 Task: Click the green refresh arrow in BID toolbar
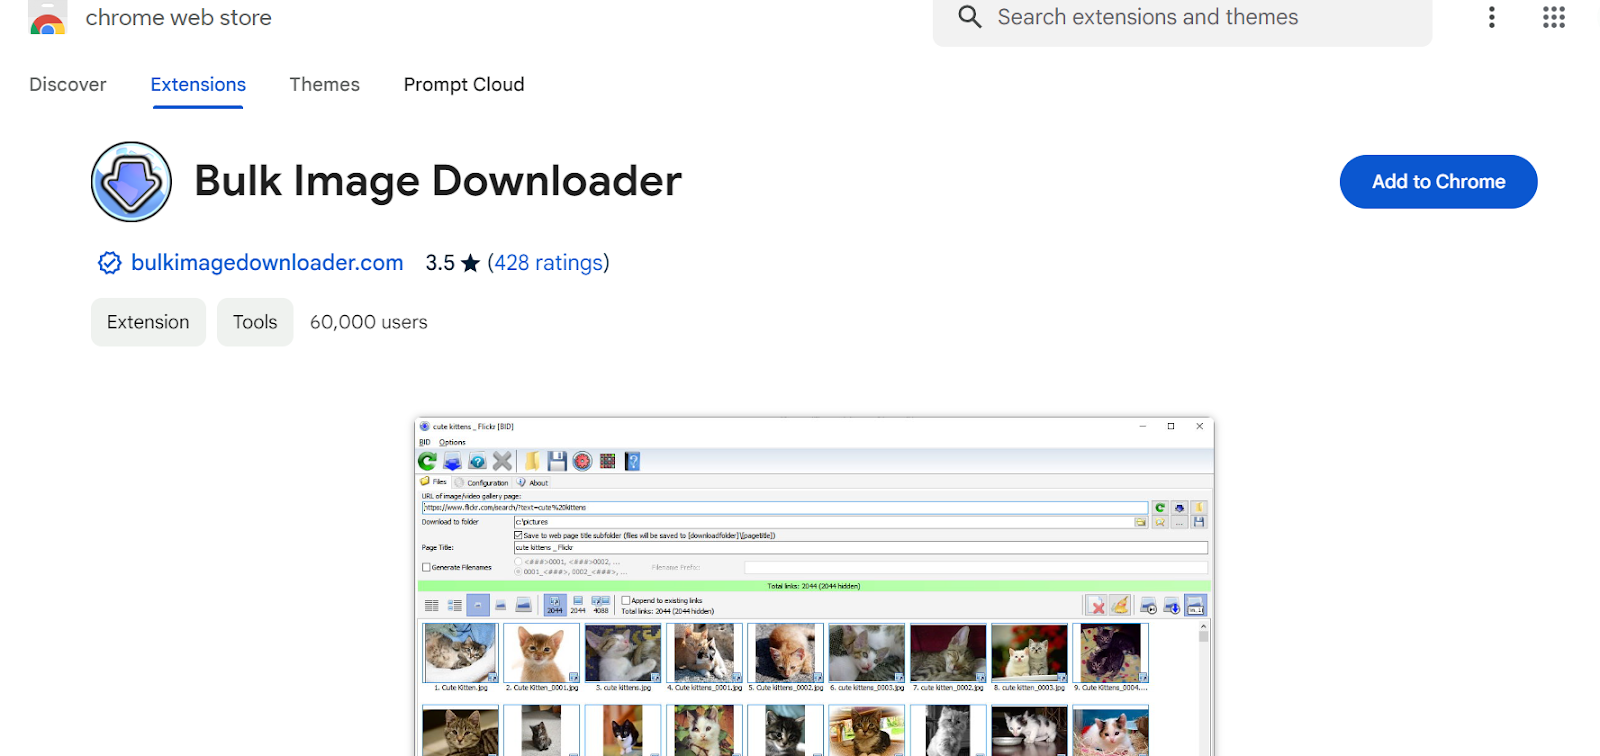[x=427, y=461]
